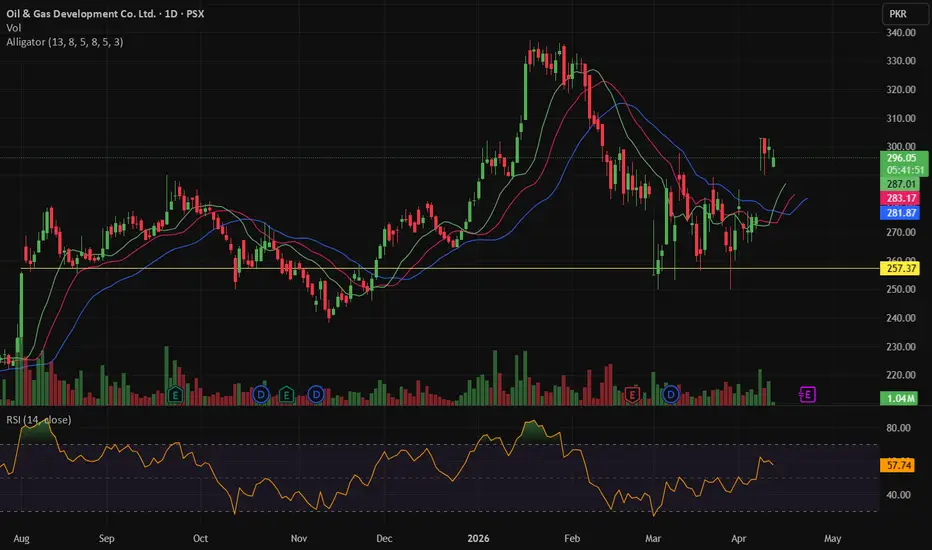Click the RSI value label 57.74
This screenshot has width=932, height=550.
(898, 465)
